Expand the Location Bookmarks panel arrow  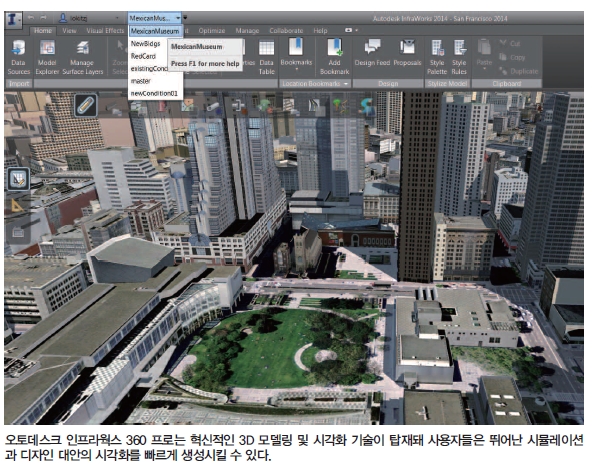coord(346,84)
